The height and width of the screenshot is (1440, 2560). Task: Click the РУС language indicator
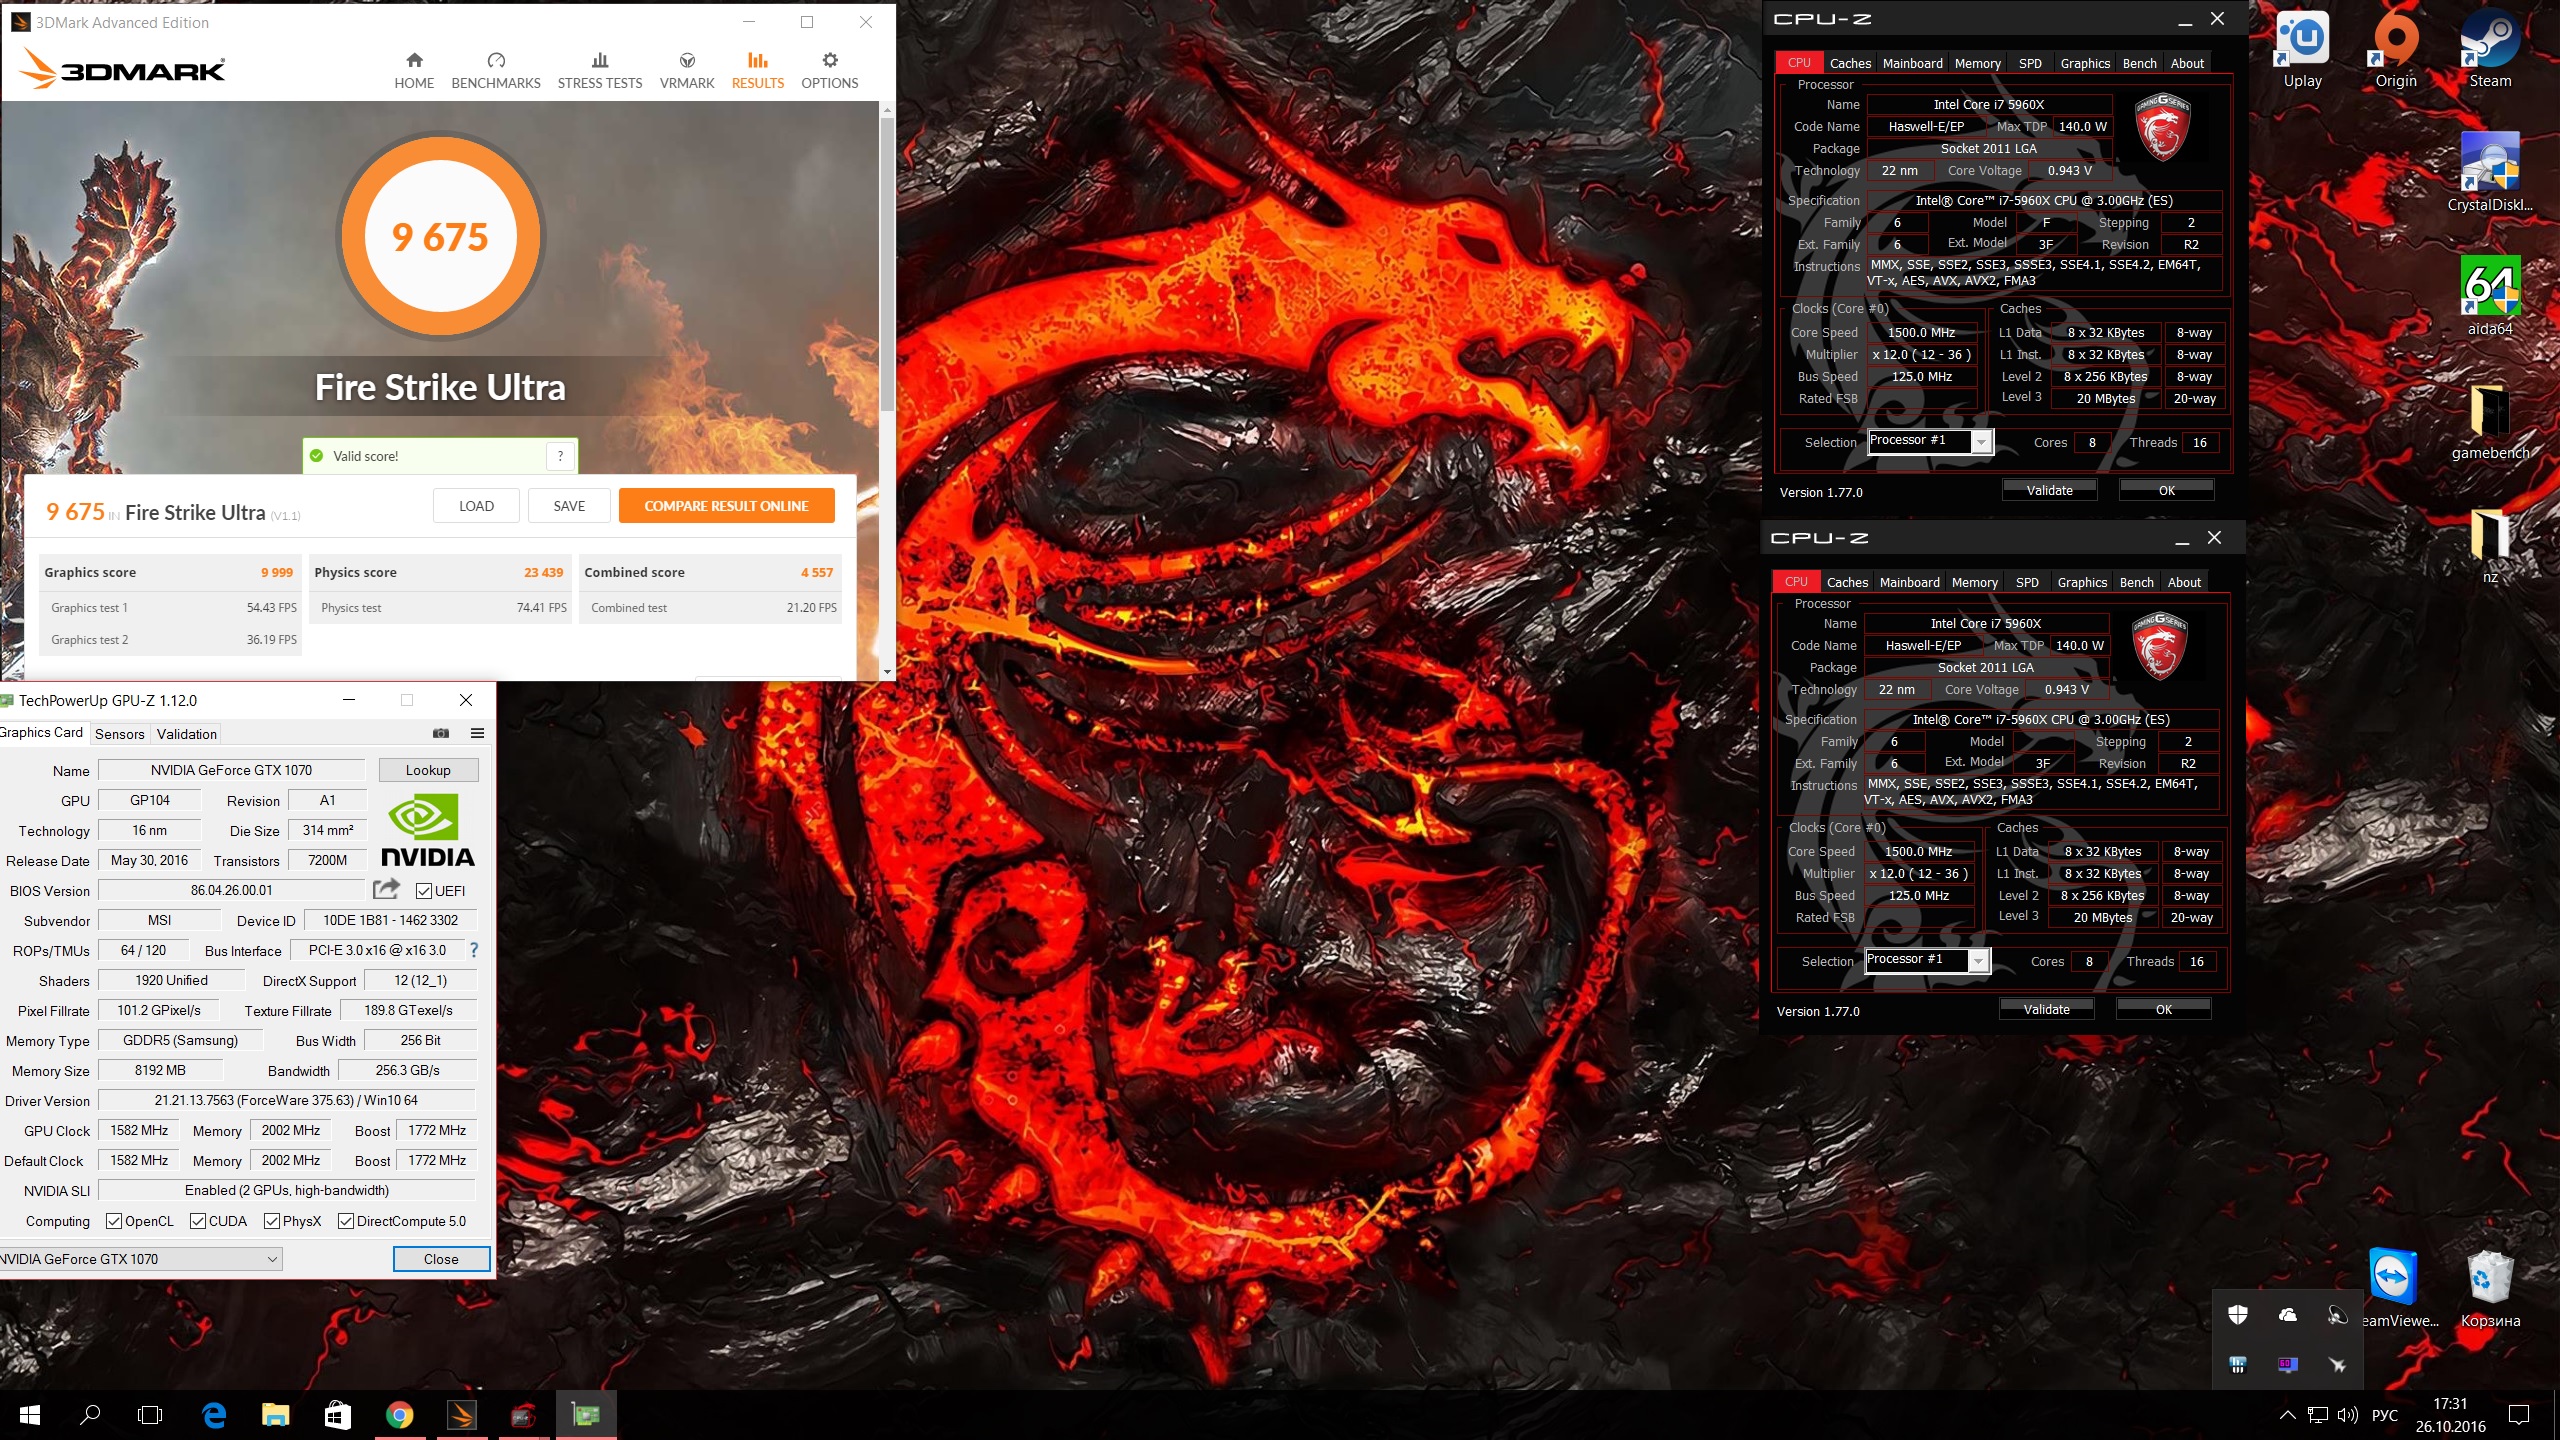coord(2385,1415)
